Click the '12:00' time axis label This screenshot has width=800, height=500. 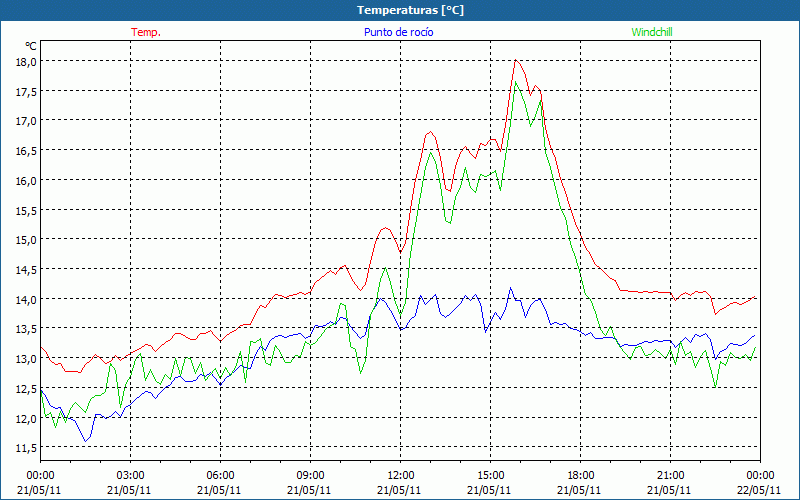click(401, 476)
